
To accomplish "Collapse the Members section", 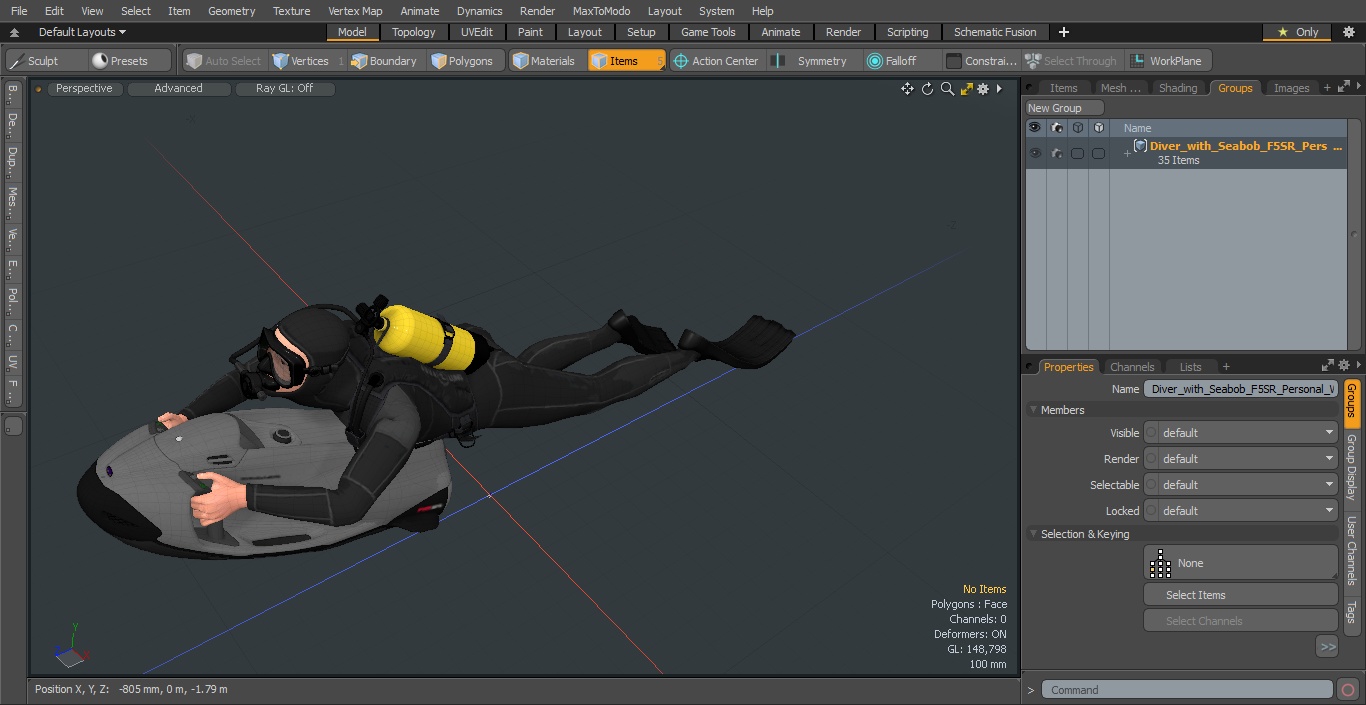I will 1034,410.
